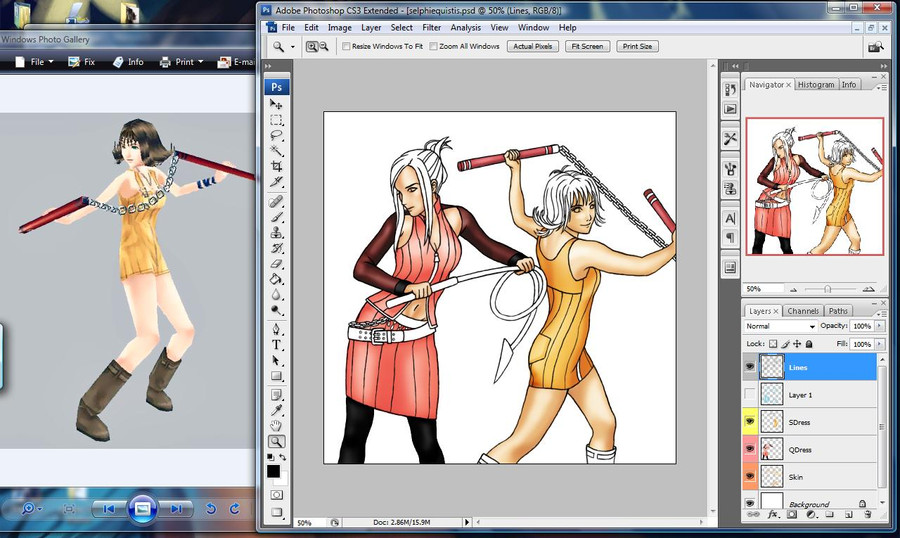This screenshot has width=900, height=538.
Task: Click the delete layer trash icon
Action: [x=867, y=514]
